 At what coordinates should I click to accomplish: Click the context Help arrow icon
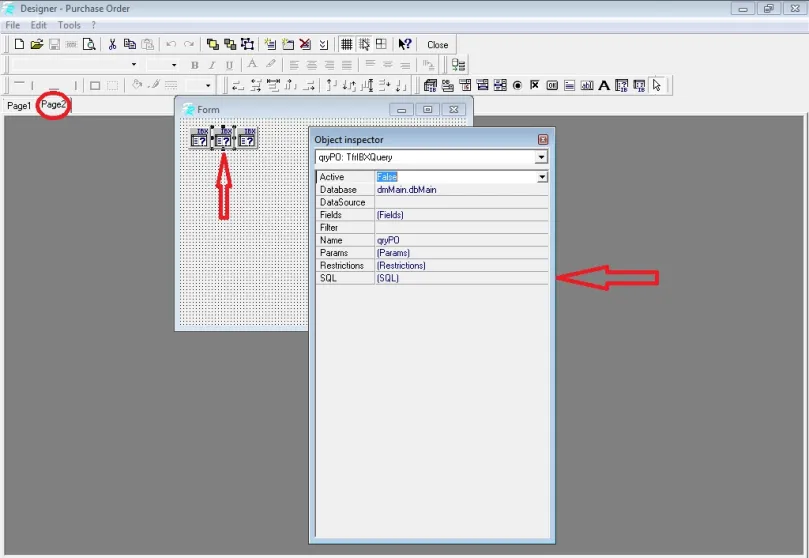pos(405,44)
